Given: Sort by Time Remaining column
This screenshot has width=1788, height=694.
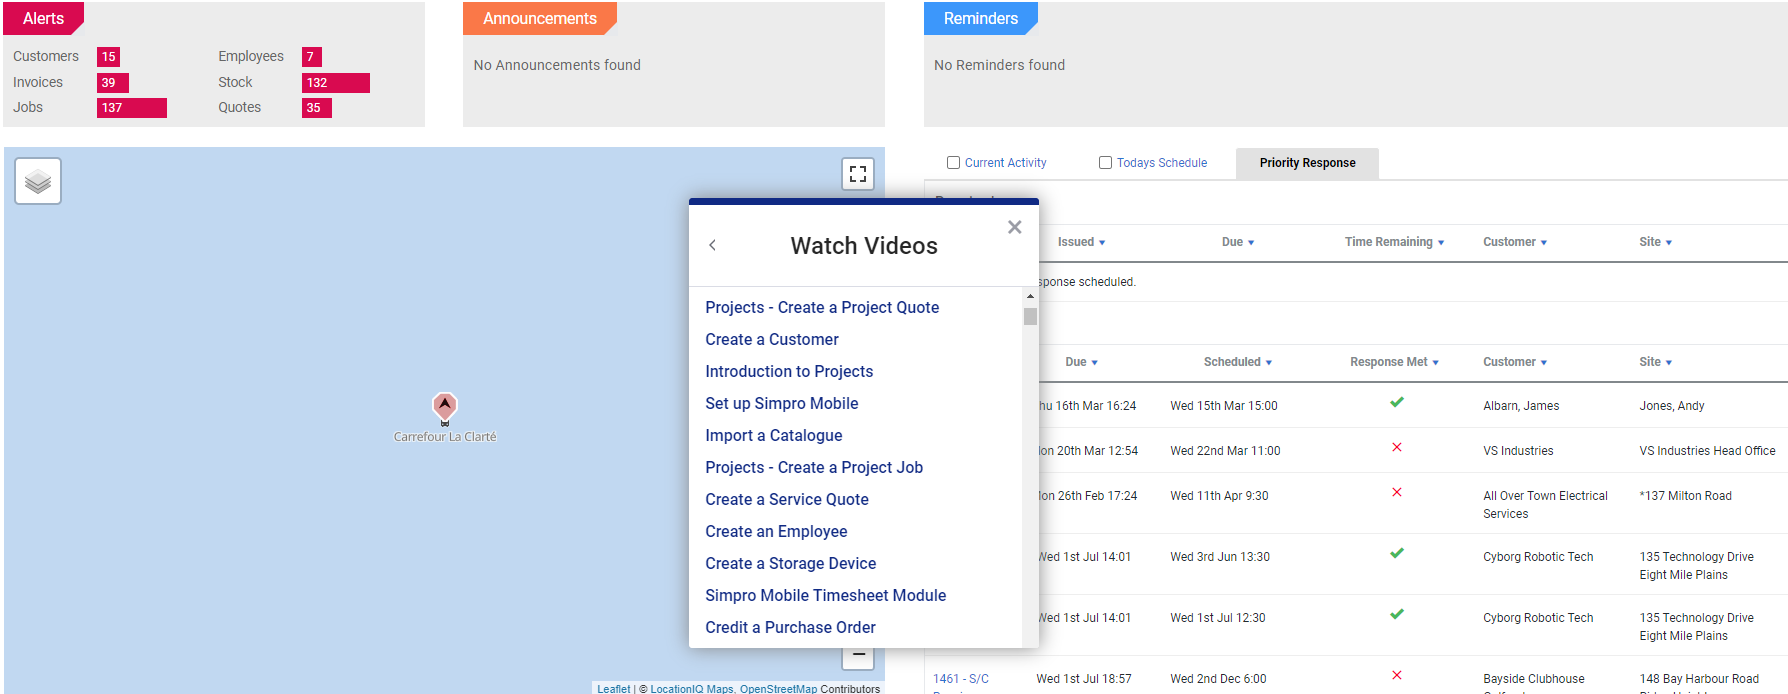Looking at the screenshot, I should pos(1394,242).
